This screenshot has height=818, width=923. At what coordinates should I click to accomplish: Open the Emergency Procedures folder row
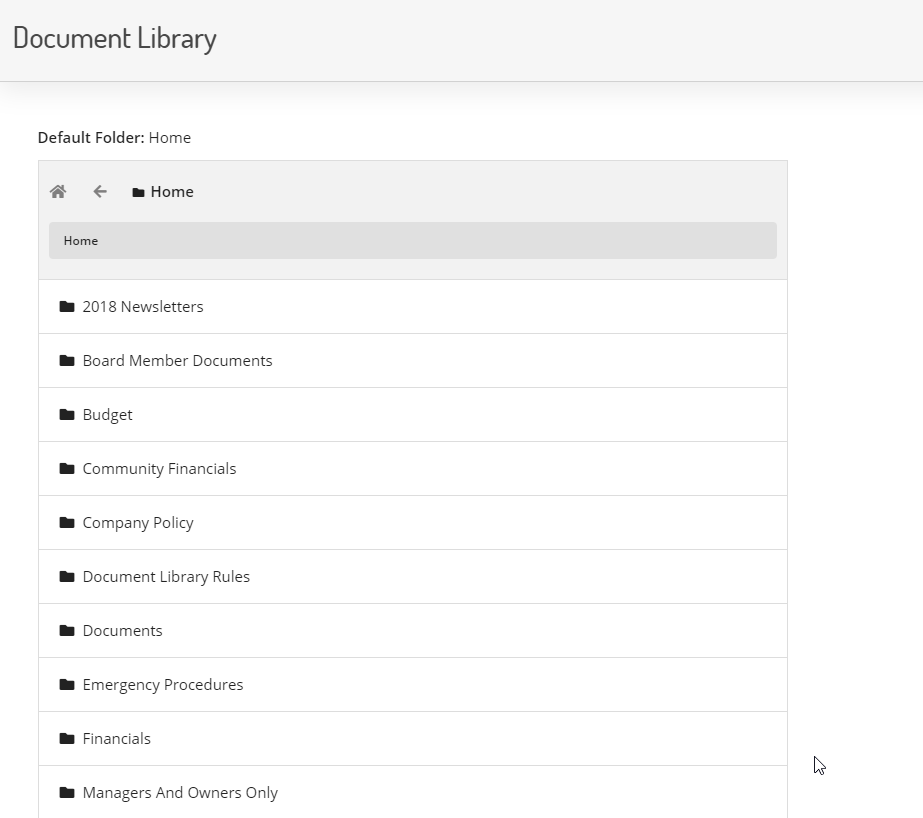pyautogui.click(x=413, y=685)
